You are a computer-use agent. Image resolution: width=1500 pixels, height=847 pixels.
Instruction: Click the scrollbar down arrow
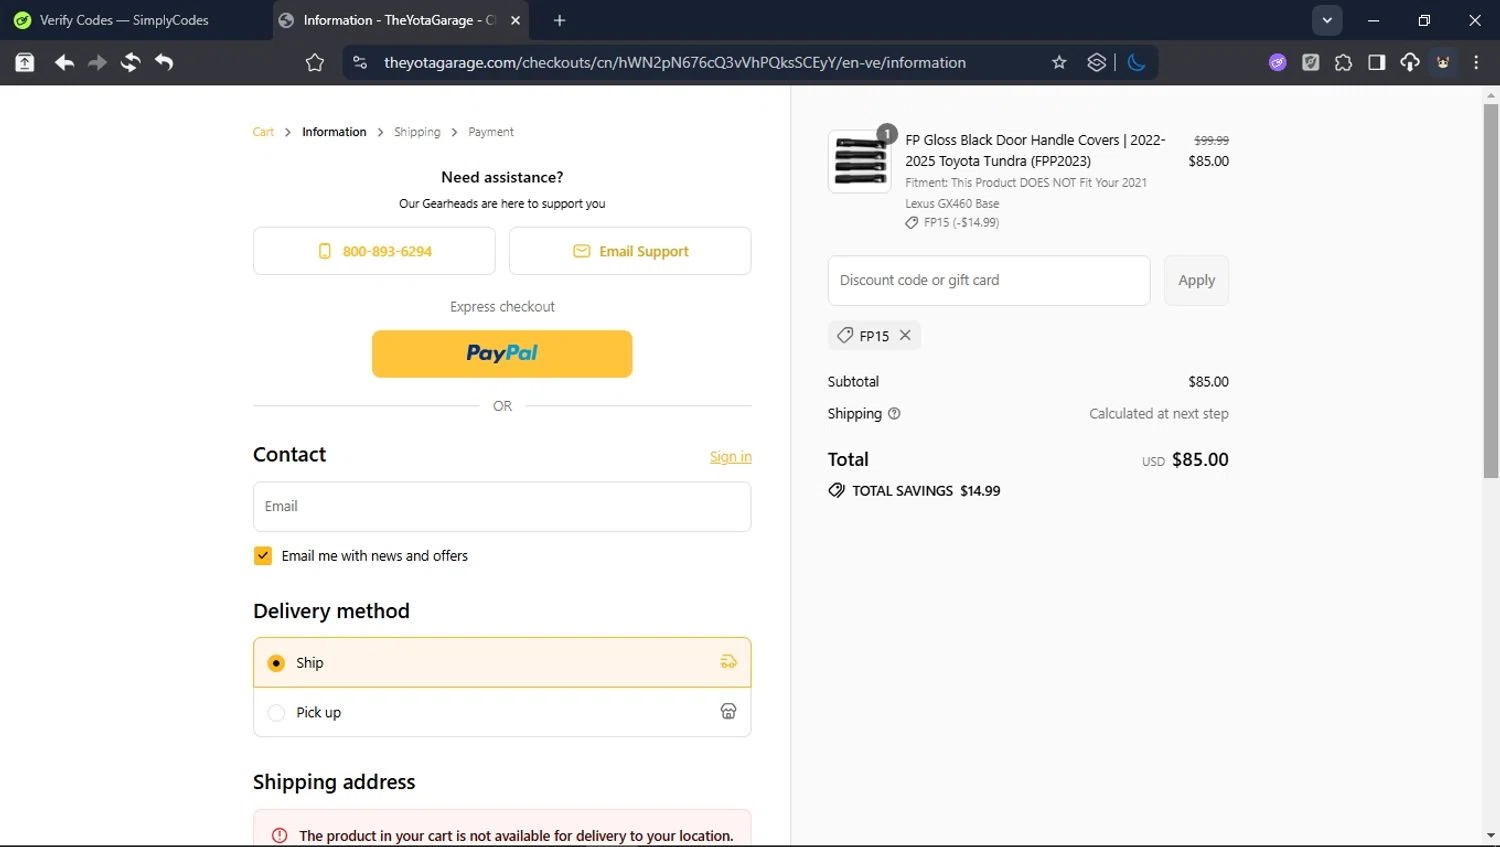point(1491,836)
